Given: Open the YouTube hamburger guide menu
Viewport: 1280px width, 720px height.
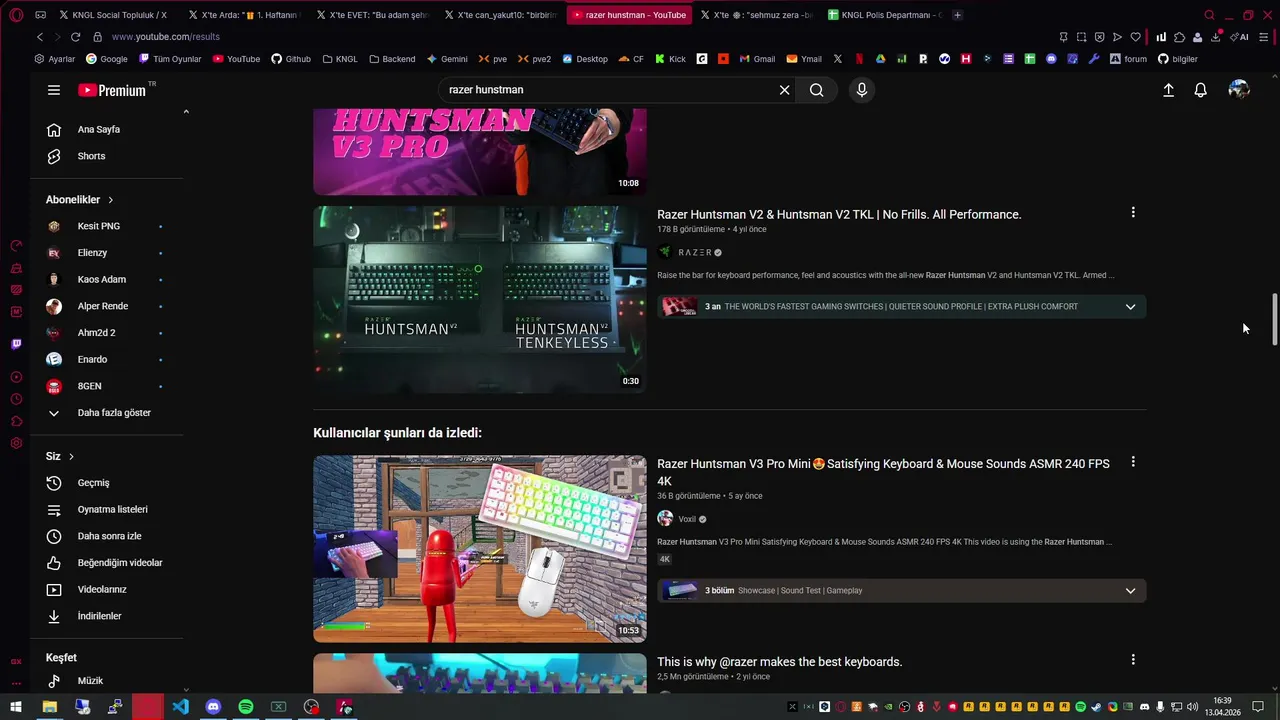Looking at the screenshot, I should (54, 90).
